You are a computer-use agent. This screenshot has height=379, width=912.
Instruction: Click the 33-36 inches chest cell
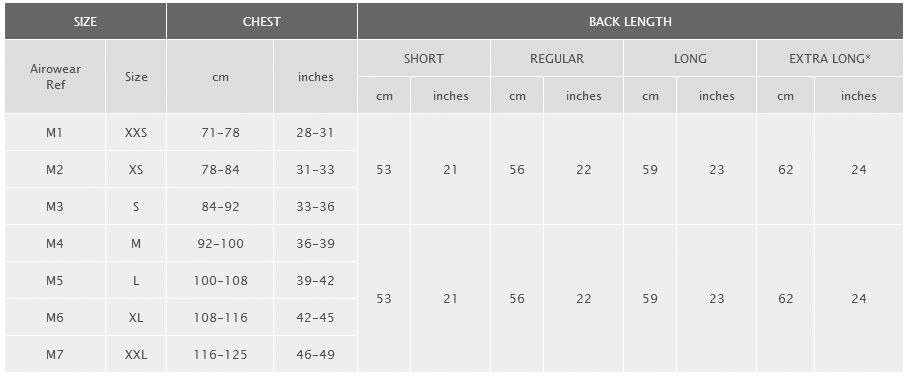pos(315,206)
